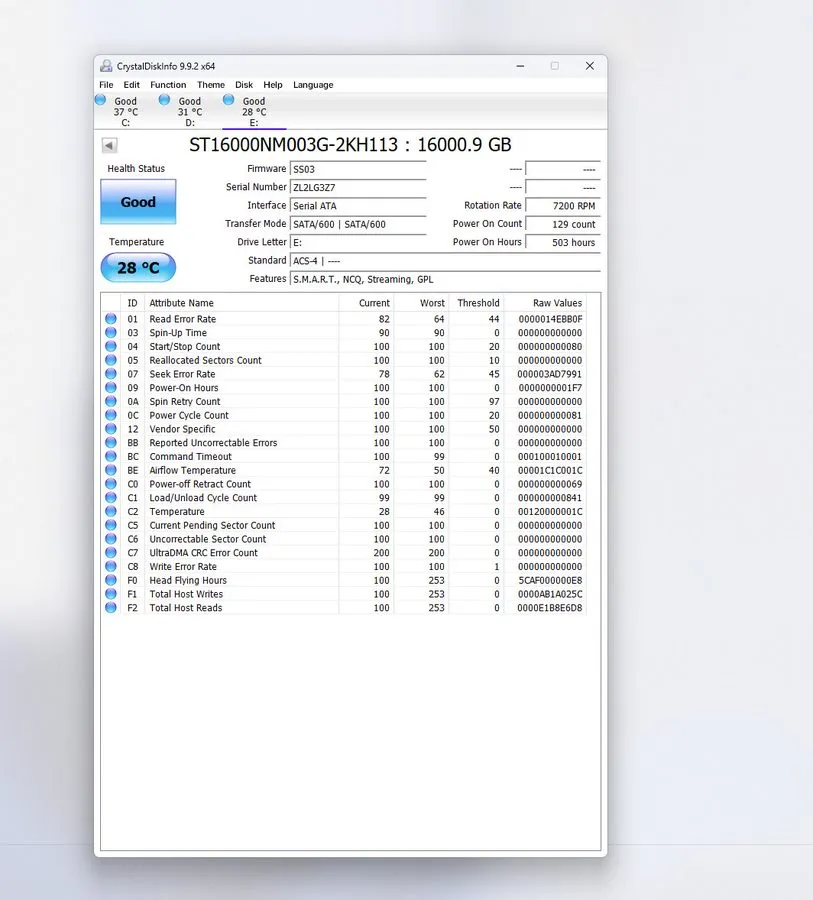The width and height of the screenshot is (813, 900).
Task: Switch to disk C: tab at 37 °C
Action: (x=125, y=111)
